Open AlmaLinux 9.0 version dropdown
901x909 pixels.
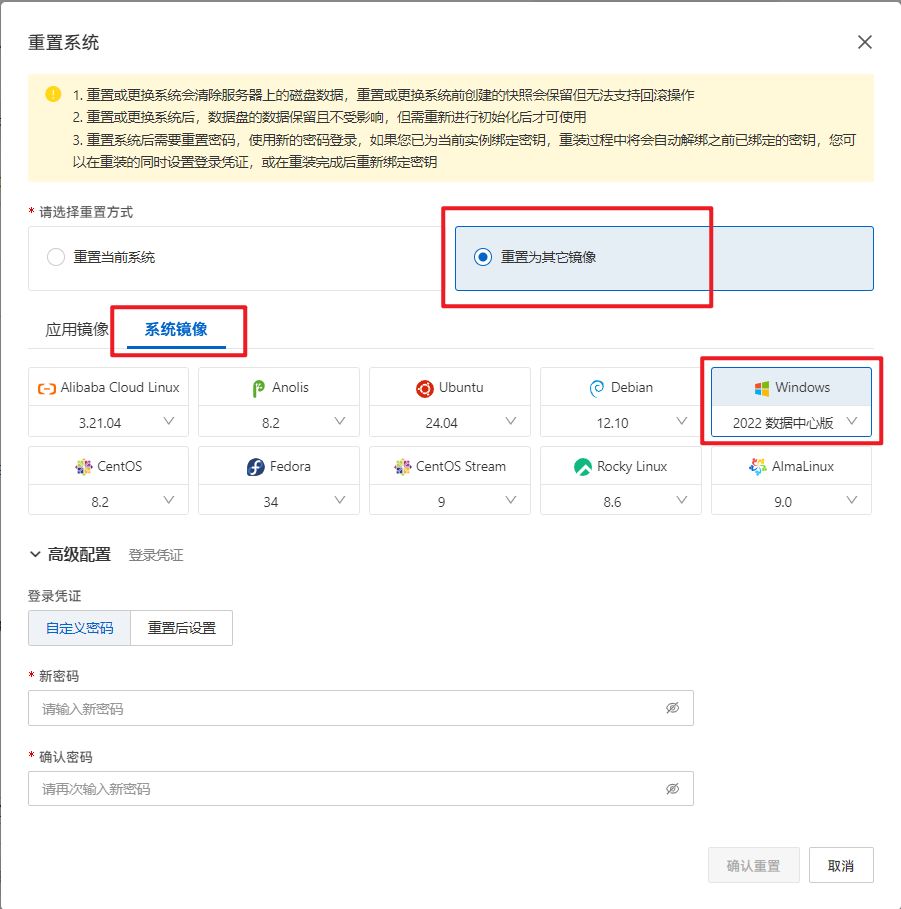[791, 500]
